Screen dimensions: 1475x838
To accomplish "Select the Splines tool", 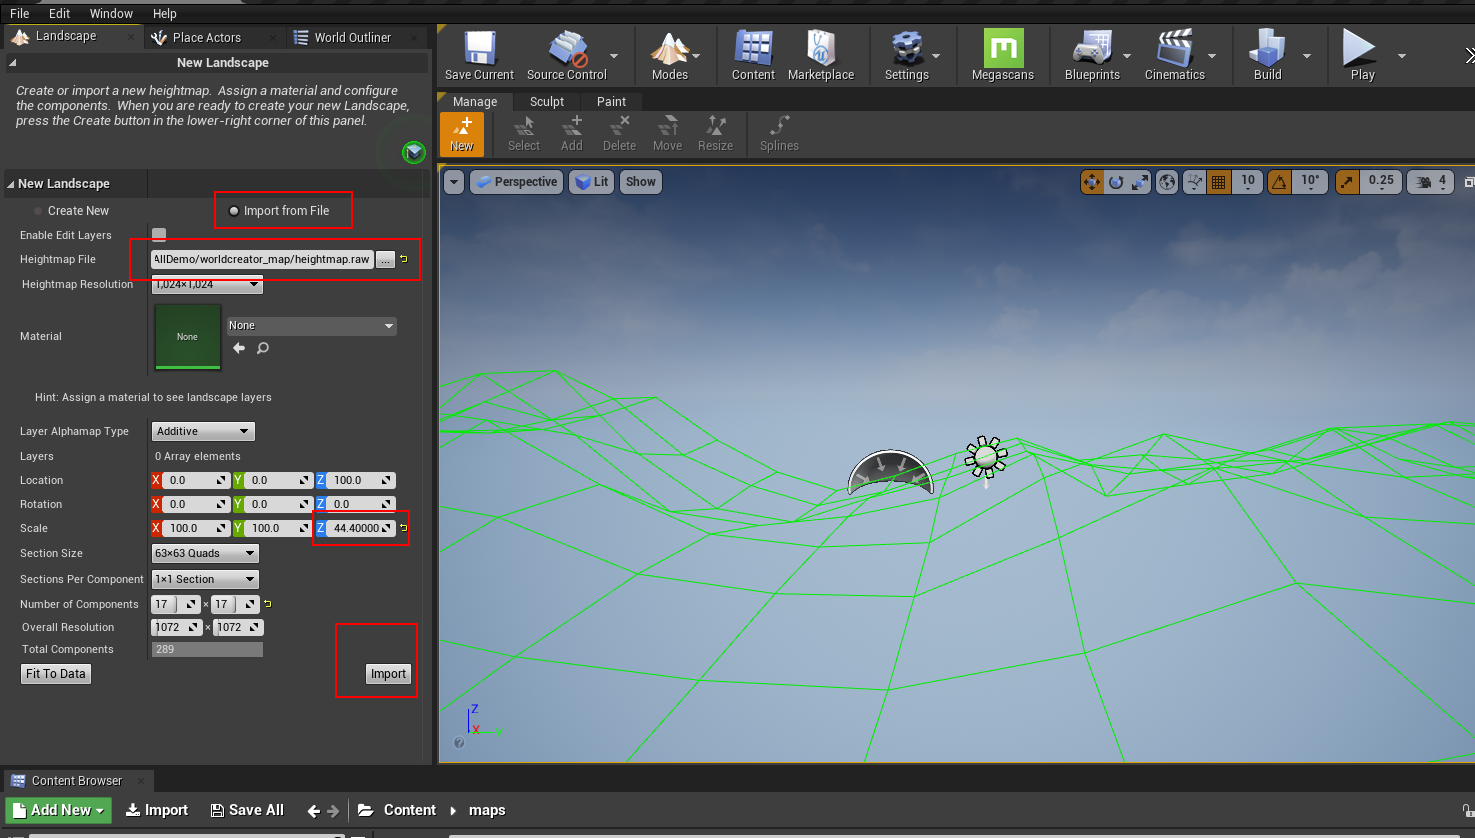I will click(779, 134).
